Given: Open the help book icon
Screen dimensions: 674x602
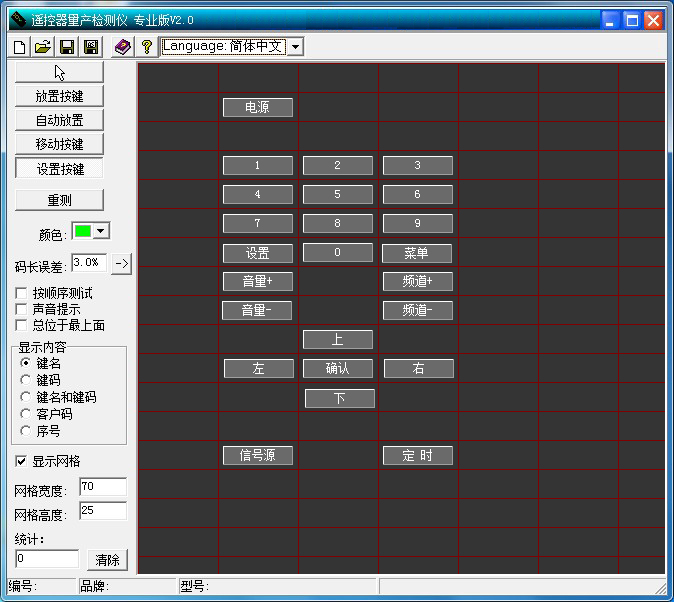Looking at the screenshot, I should [122, 47].
